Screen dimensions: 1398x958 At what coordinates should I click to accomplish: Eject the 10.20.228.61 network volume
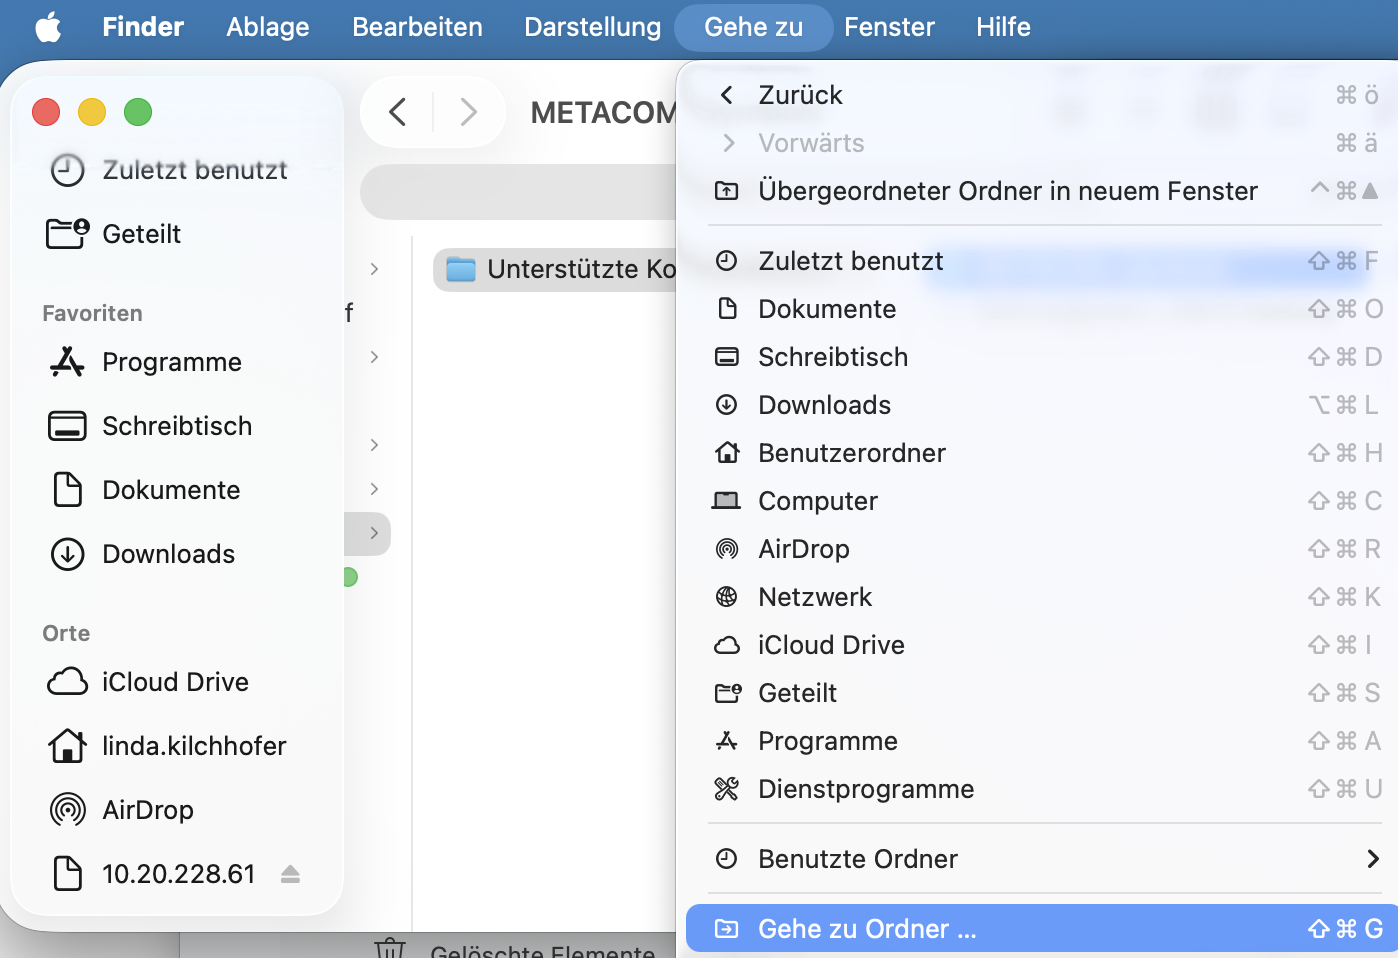(x=290, y=874)
